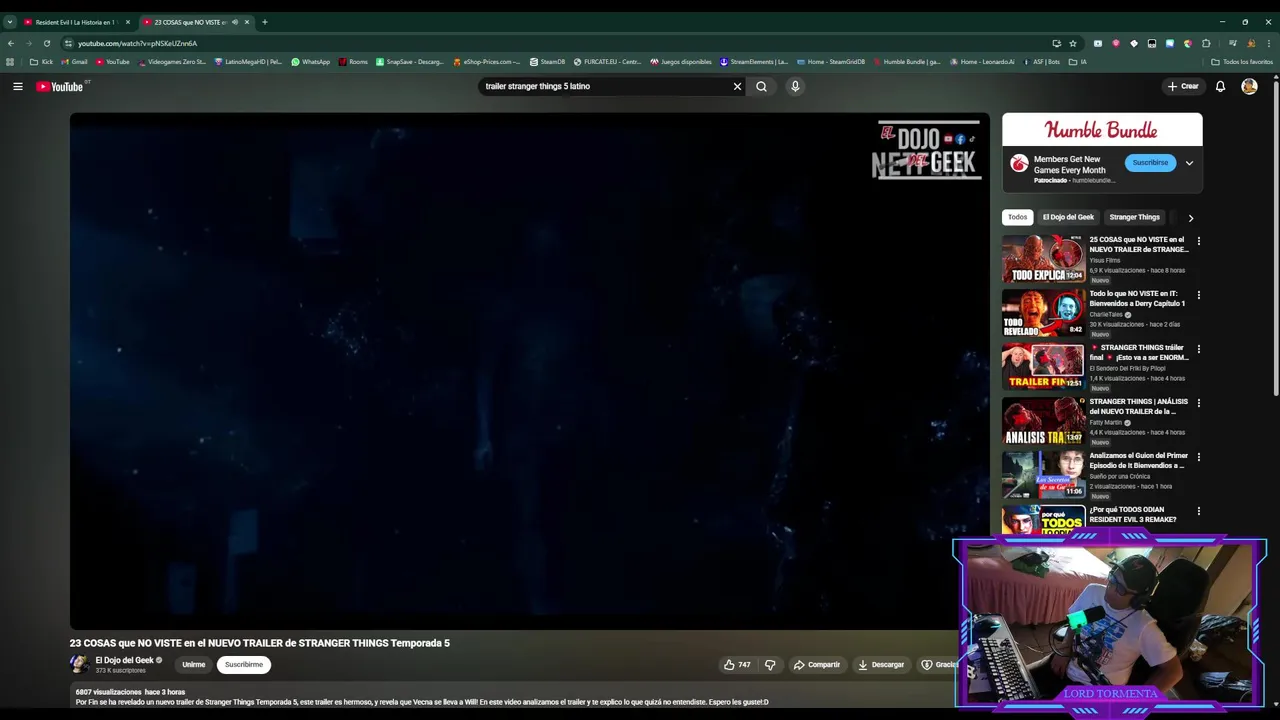The width and height of the screenshot is (1280, 720).
Task: Open the tab search dropdown arrow
Action: click(10, 22)
